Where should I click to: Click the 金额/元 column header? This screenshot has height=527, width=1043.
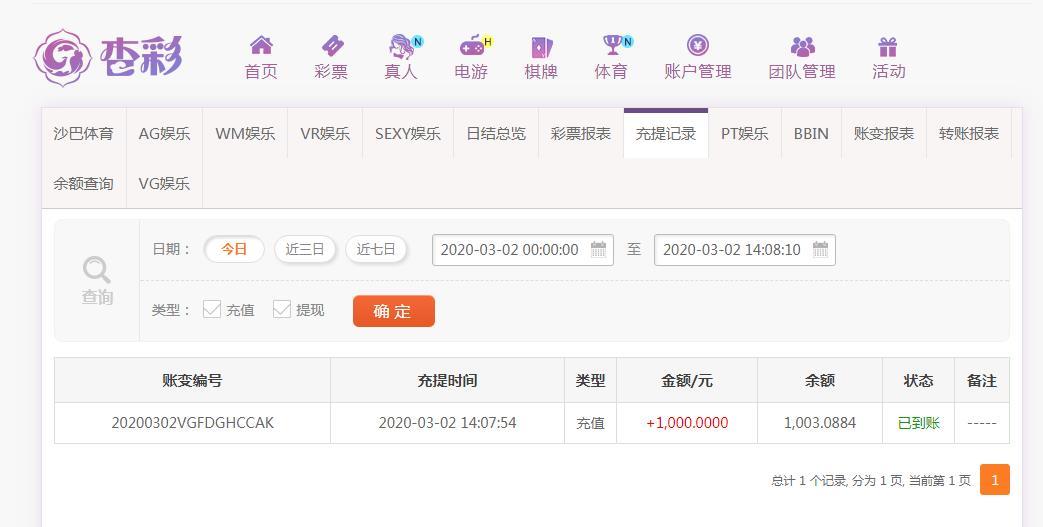686,381
